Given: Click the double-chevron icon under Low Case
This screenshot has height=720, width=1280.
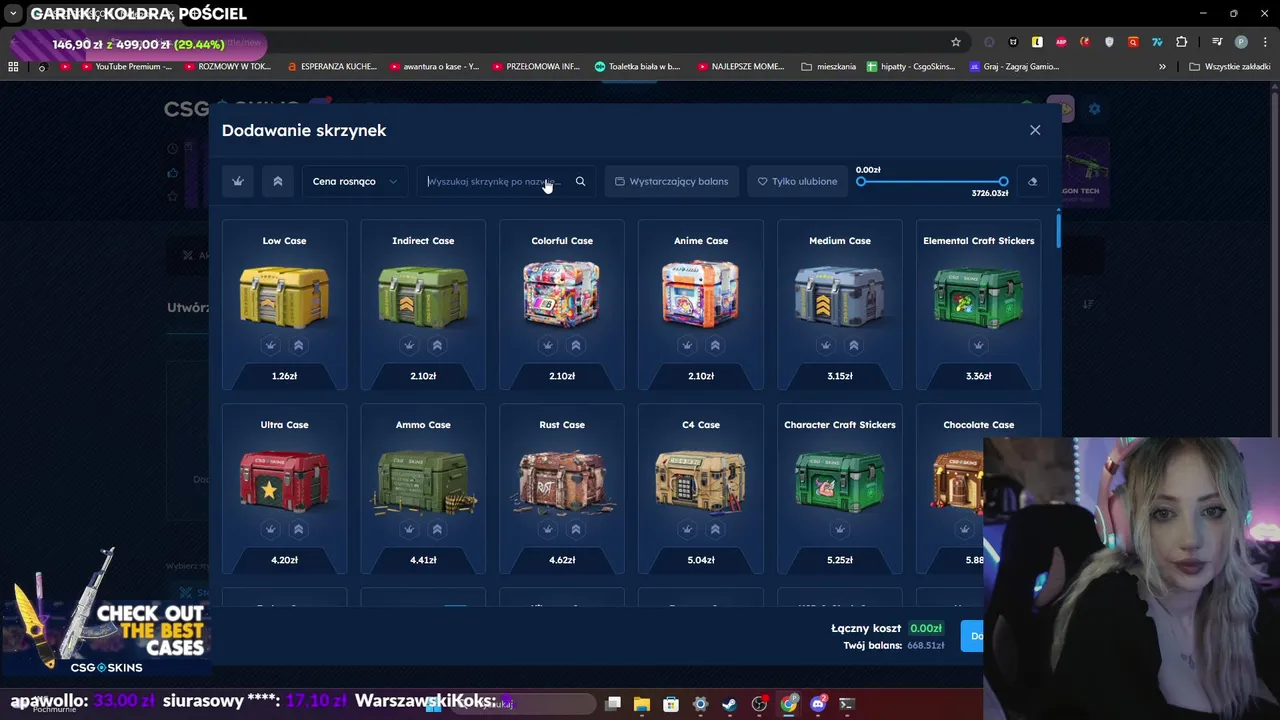Looking at the screenshot, I should pyautogui.click(x=298, y=345).
